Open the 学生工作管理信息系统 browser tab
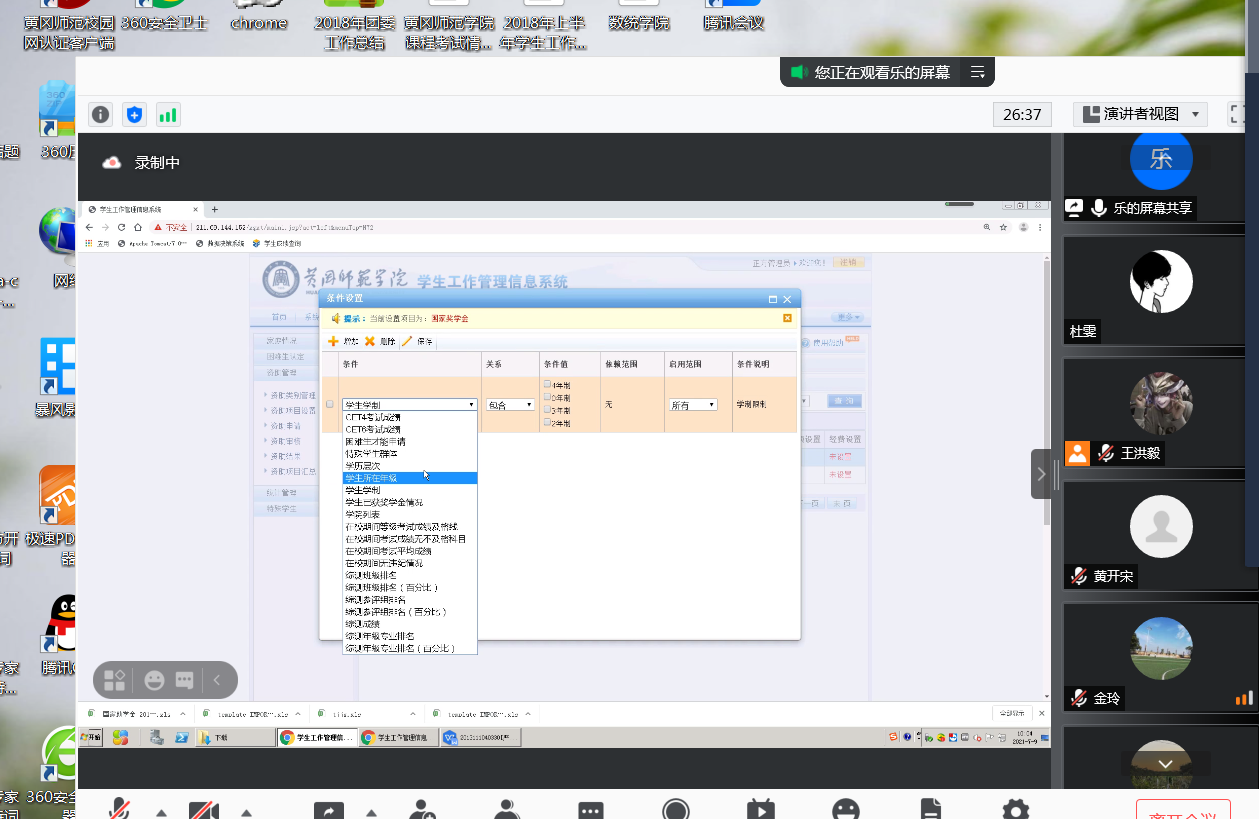 (144, 209)
